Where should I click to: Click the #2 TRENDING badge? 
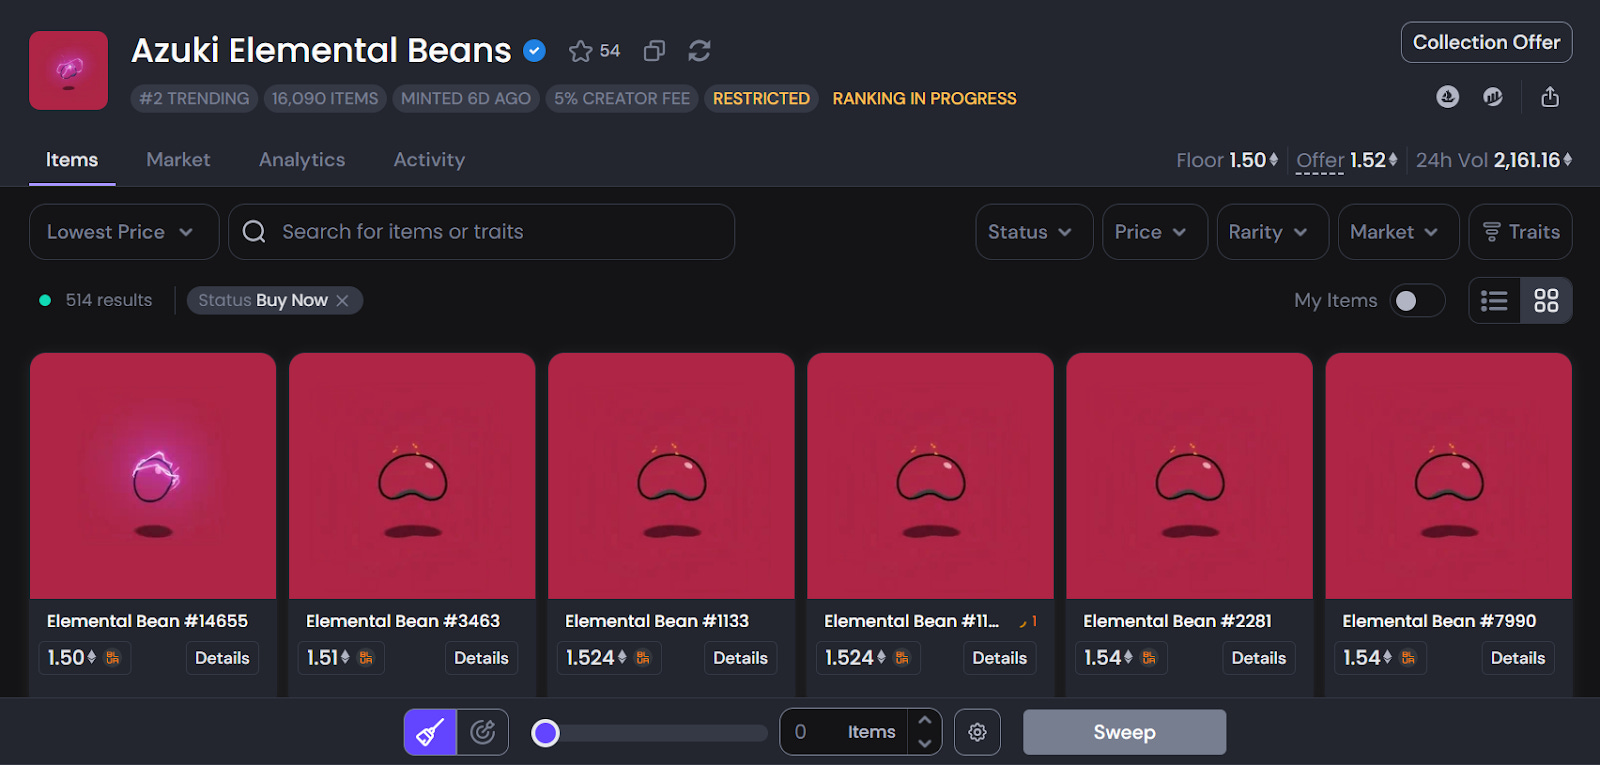click(x=194, y=99)
